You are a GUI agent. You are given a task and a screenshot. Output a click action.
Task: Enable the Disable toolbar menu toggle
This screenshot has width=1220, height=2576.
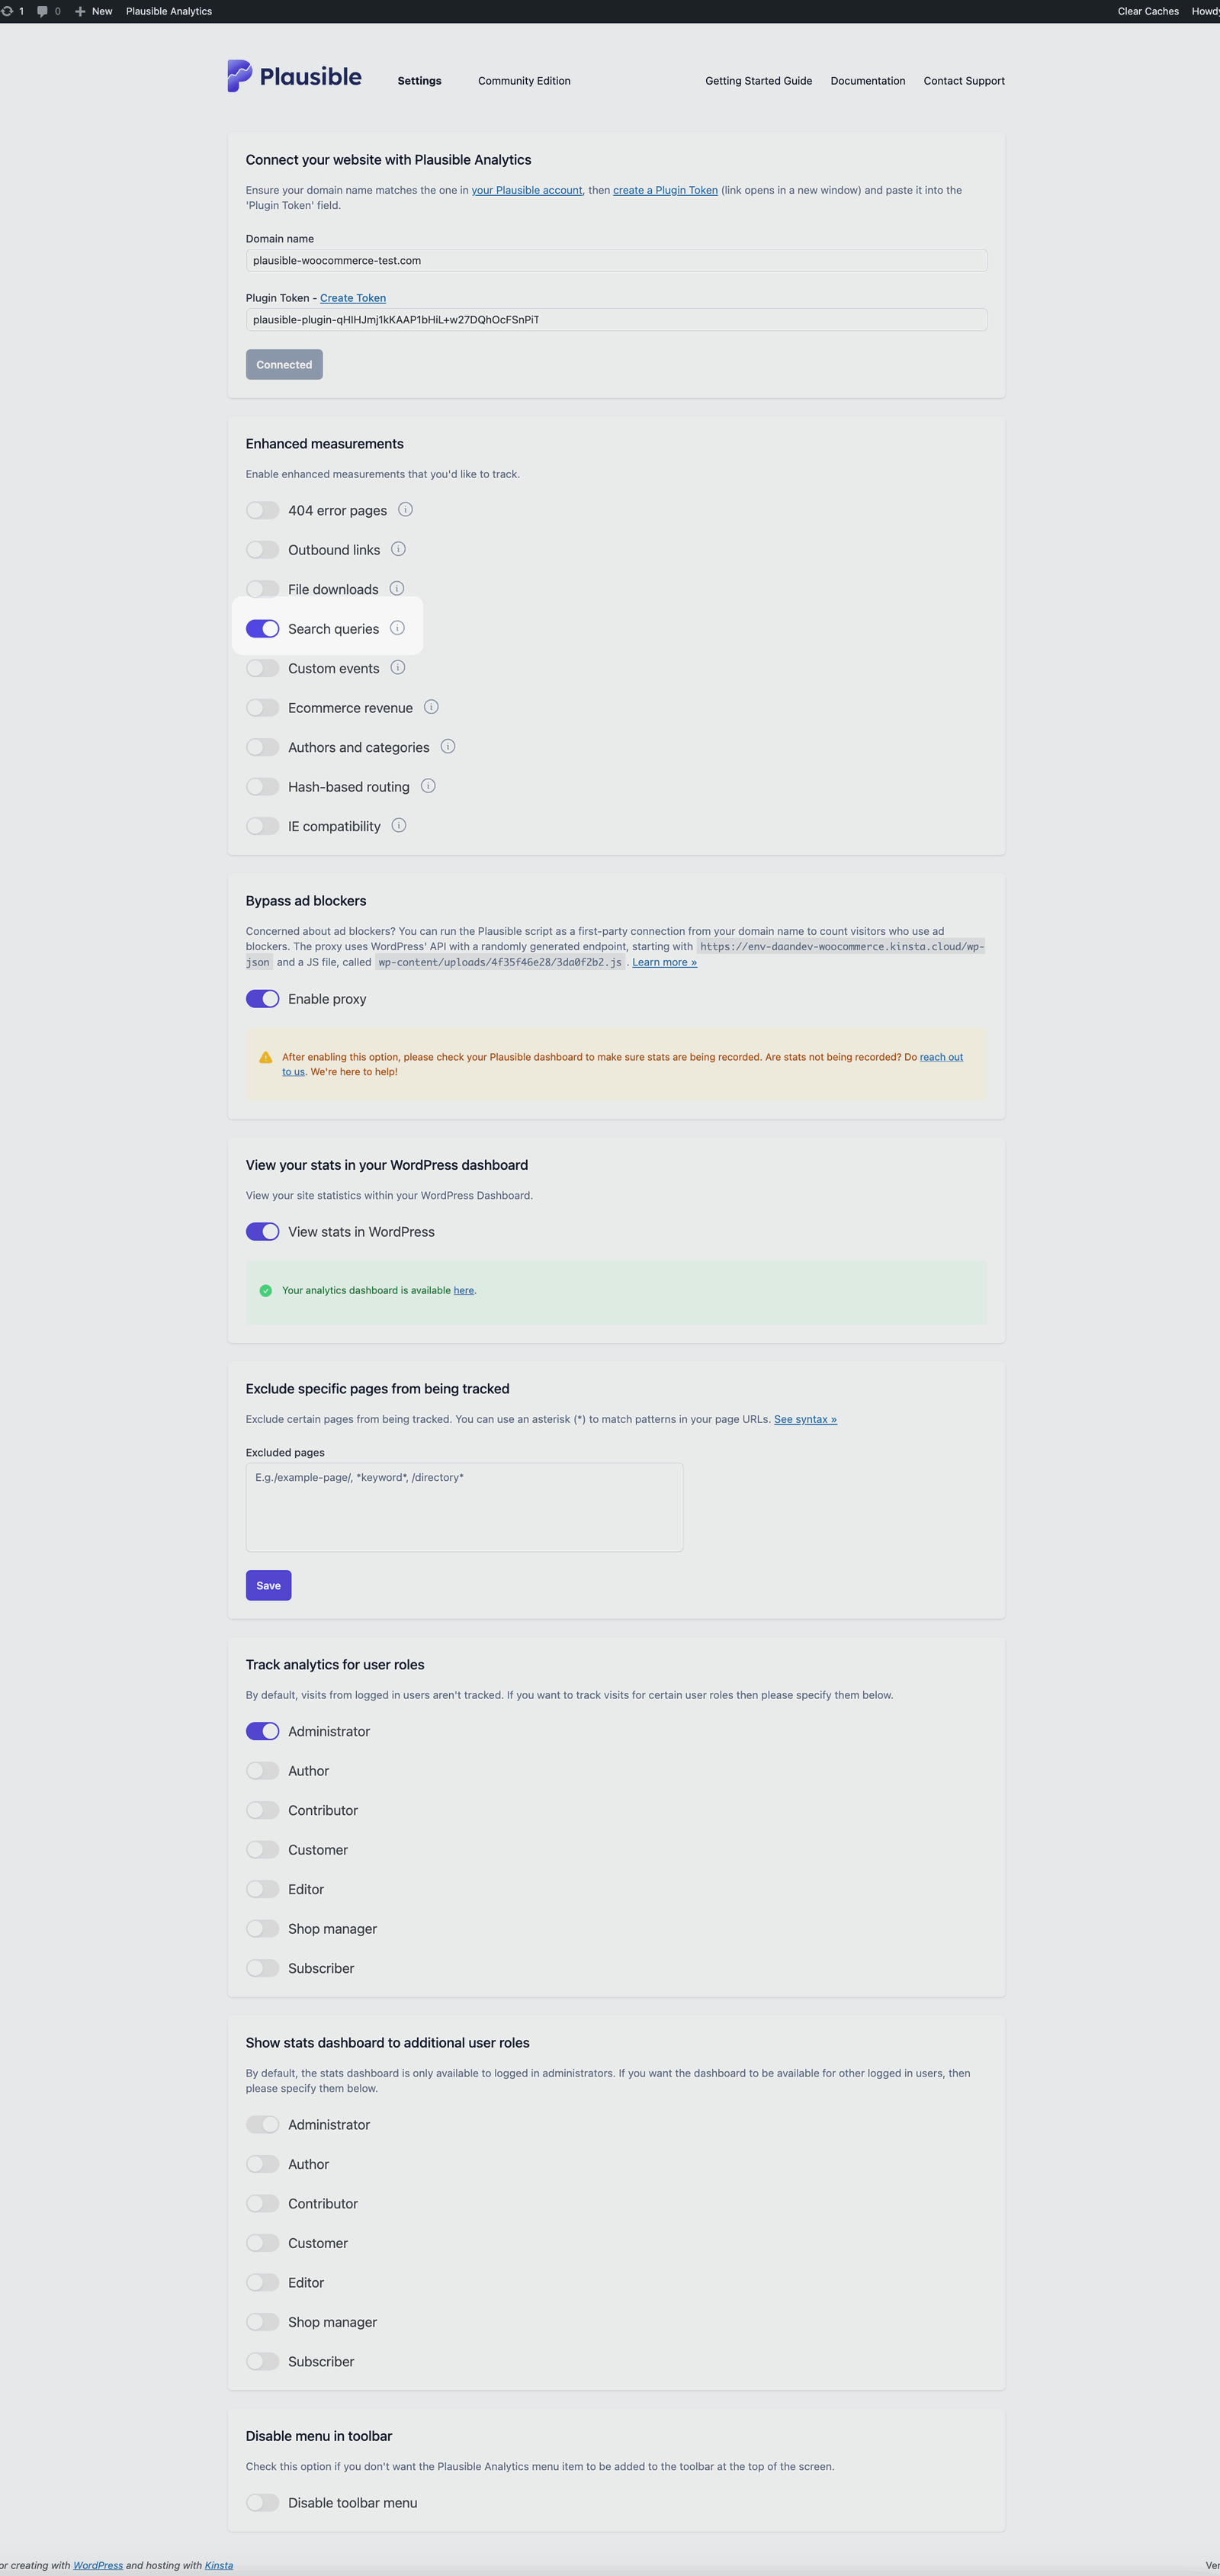click(x=263, y=2503)
